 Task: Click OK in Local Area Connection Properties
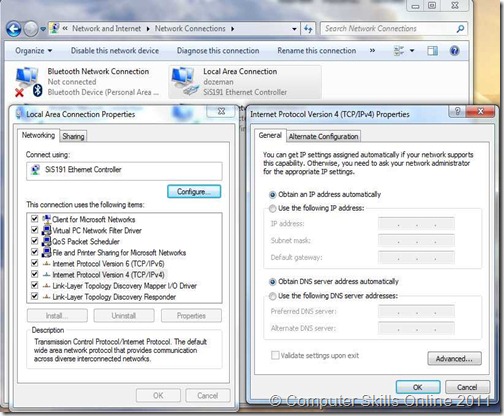[x=158, y=395]
